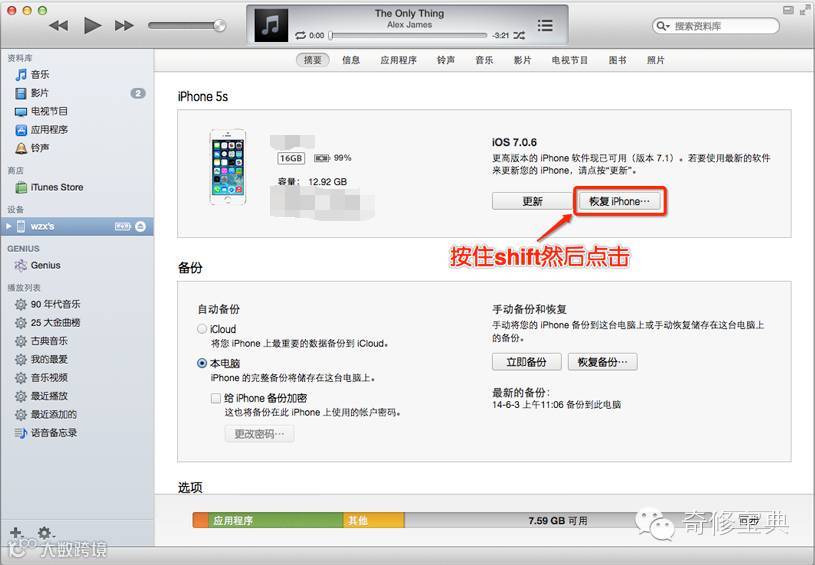Viewport: 815px width, 565px height.
Task: Click the iOS 7.0.6 version text
Action: click(x=515, y=142)
